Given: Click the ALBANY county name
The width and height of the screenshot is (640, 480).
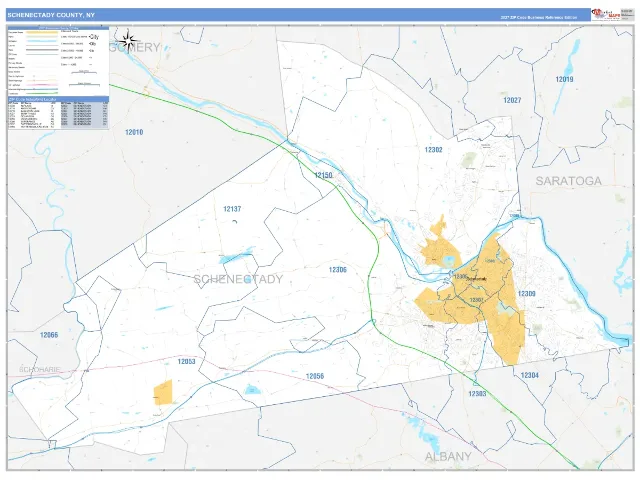Looking at the screenshot, I should [448, 456].
